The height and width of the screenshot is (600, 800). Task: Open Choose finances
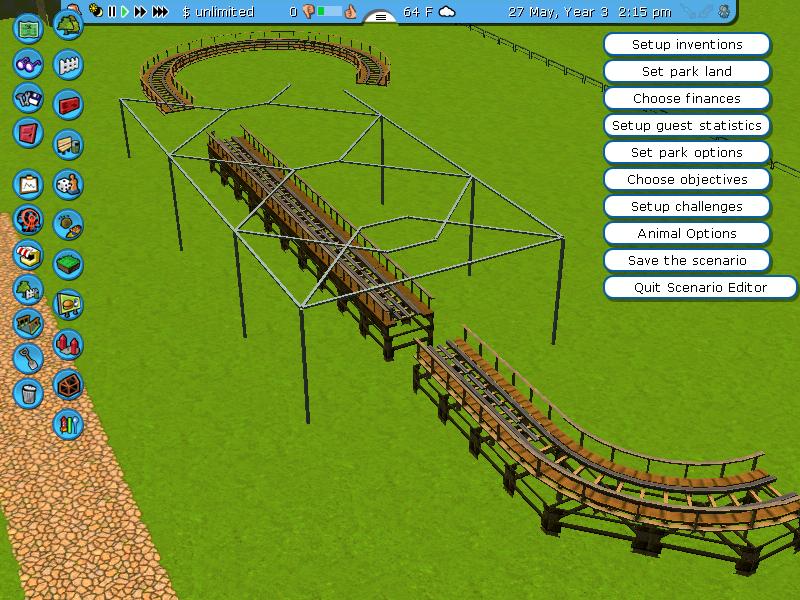[x=687, y=98]
